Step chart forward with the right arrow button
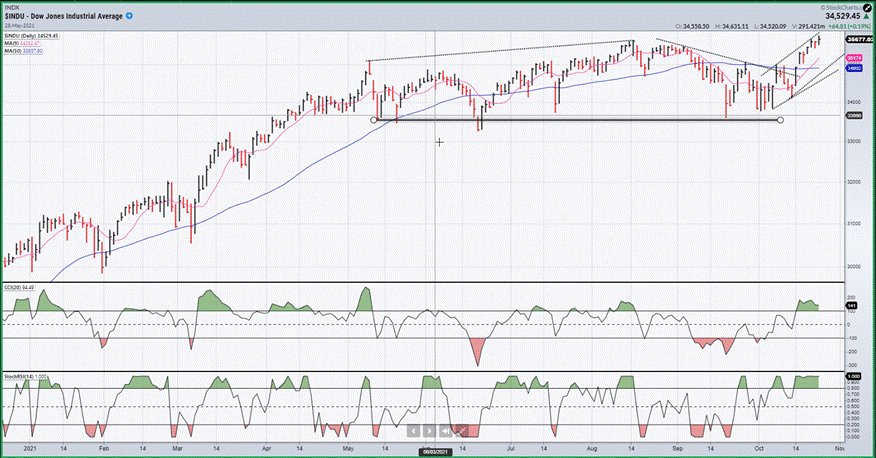The height and width of the screenshot is (458, 876). 429,431
